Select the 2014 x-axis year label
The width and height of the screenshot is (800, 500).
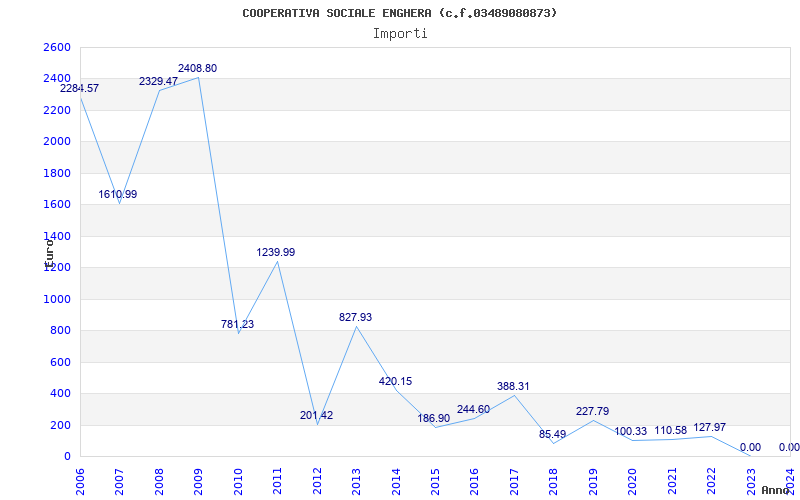pos(396,482)
